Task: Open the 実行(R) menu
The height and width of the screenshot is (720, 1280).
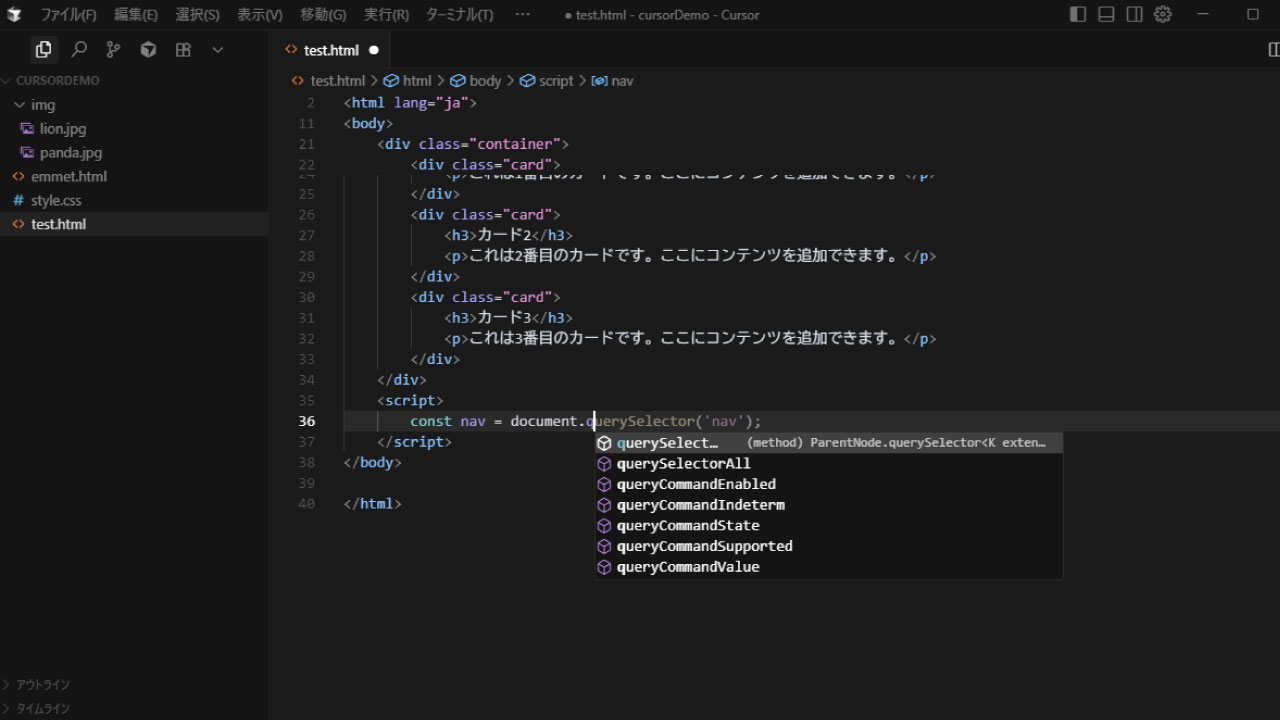Action: pos(386,15)
